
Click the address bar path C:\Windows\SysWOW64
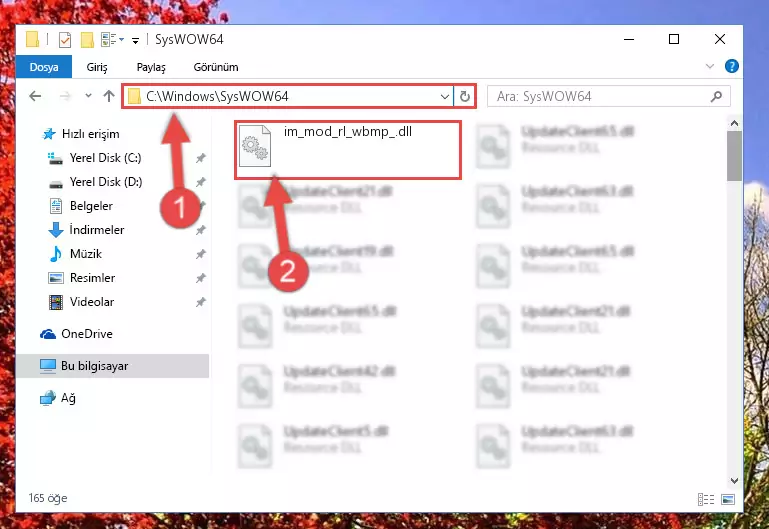(217, 96)
